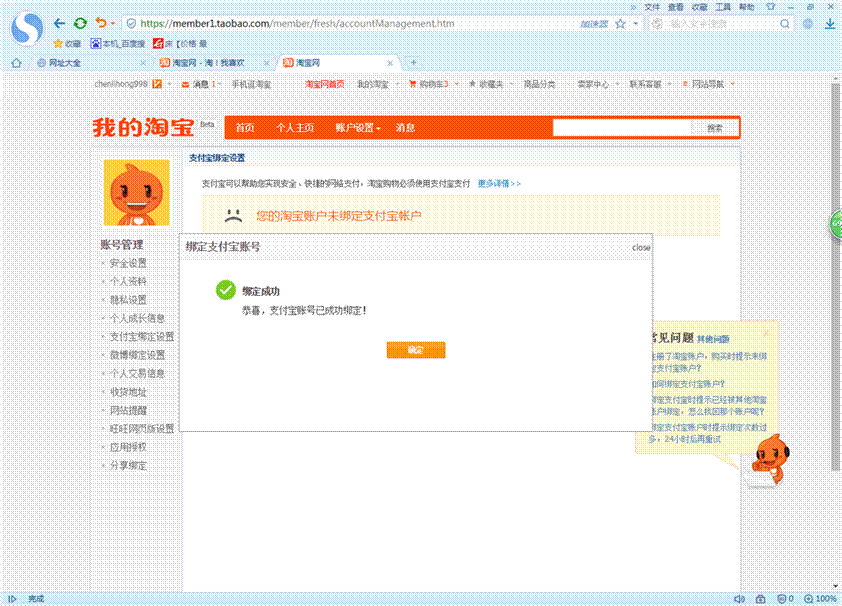Click 更多详情>> link
The height and width of the screenshot is (606, 842).
click(x=499, y=184)
